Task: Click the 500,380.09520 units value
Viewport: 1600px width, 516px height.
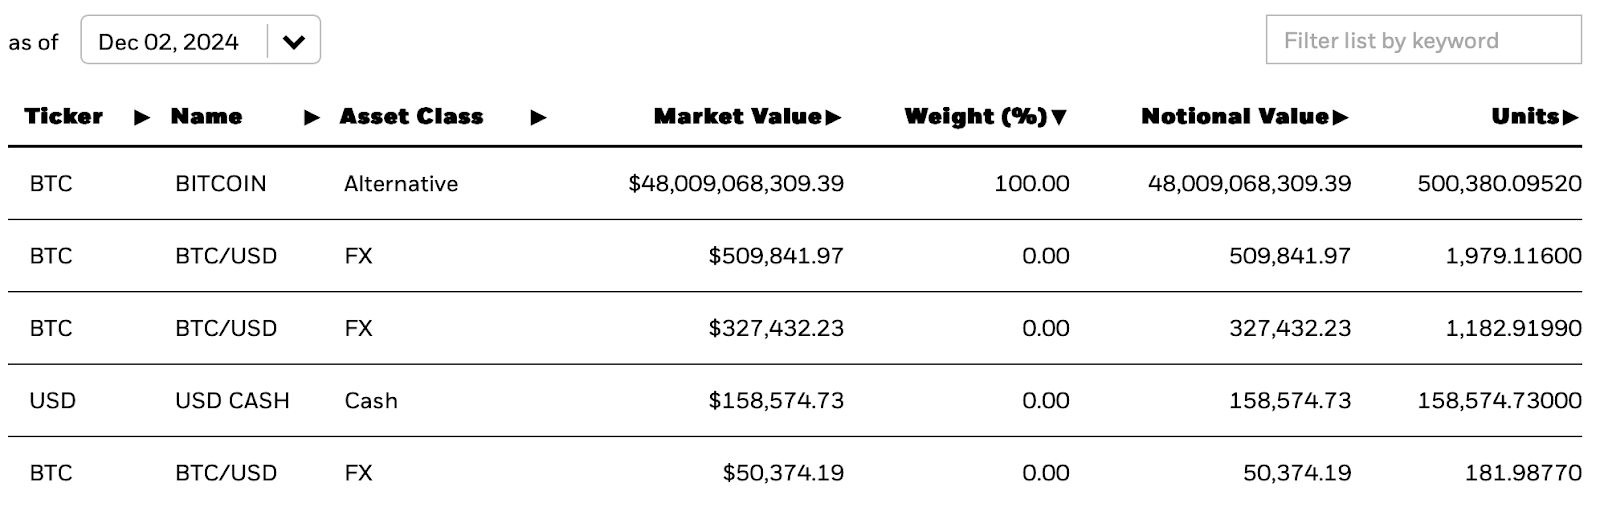Action: point(1499,184)
